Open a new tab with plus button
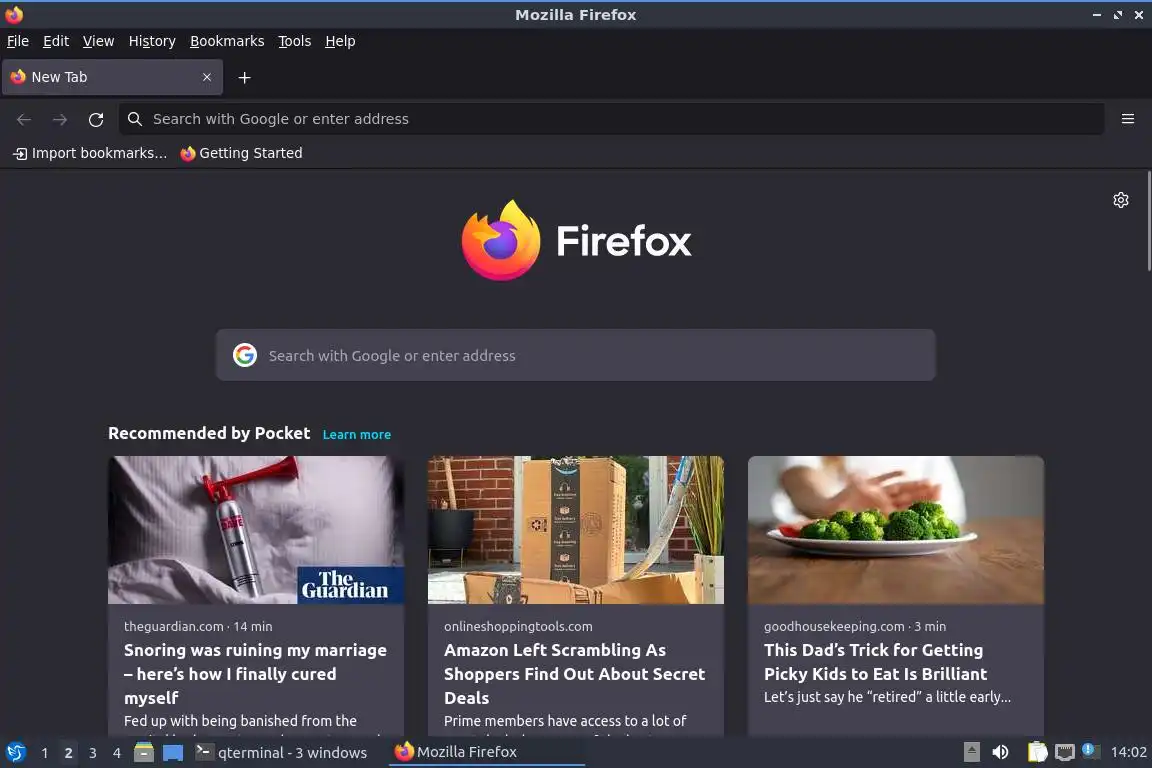 coord(245,77)
